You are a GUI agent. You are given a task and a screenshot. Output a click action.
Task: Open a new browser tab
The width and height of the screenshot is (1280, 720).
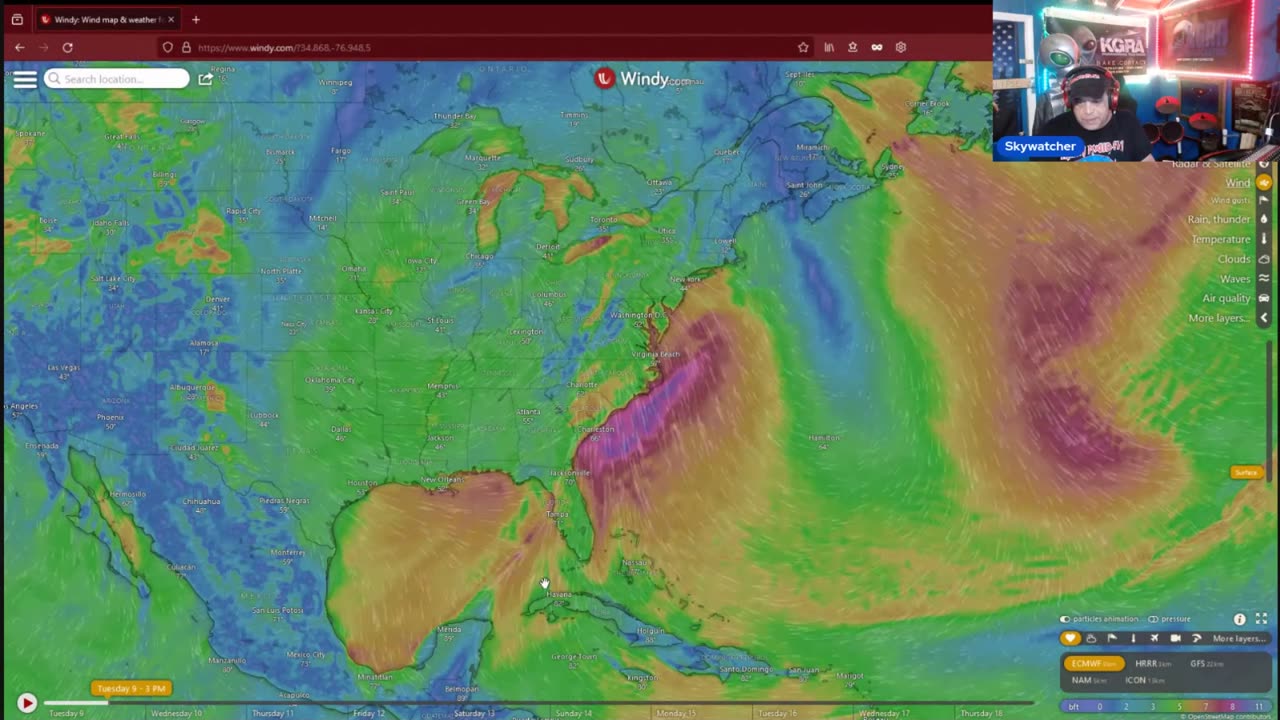196,19
